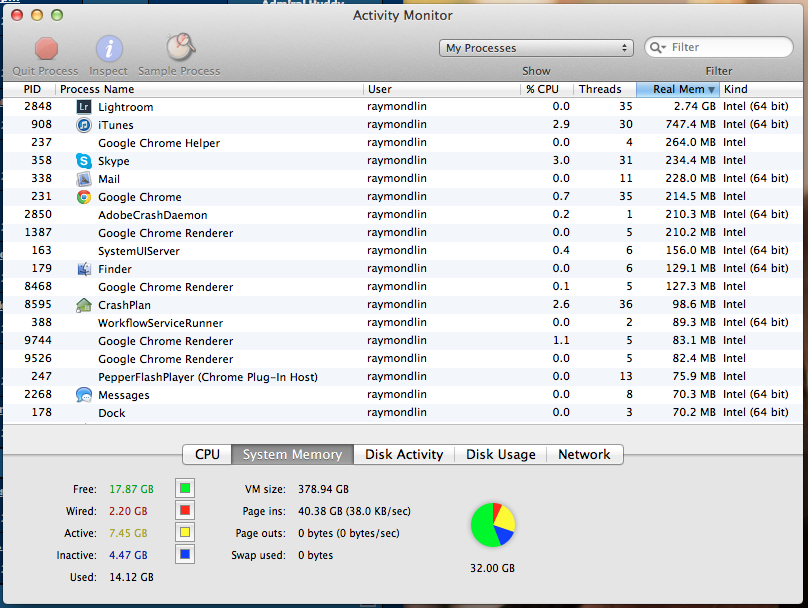Switch to the CPU tab
The image size is (808, 608).
click(x=207, y=454)
